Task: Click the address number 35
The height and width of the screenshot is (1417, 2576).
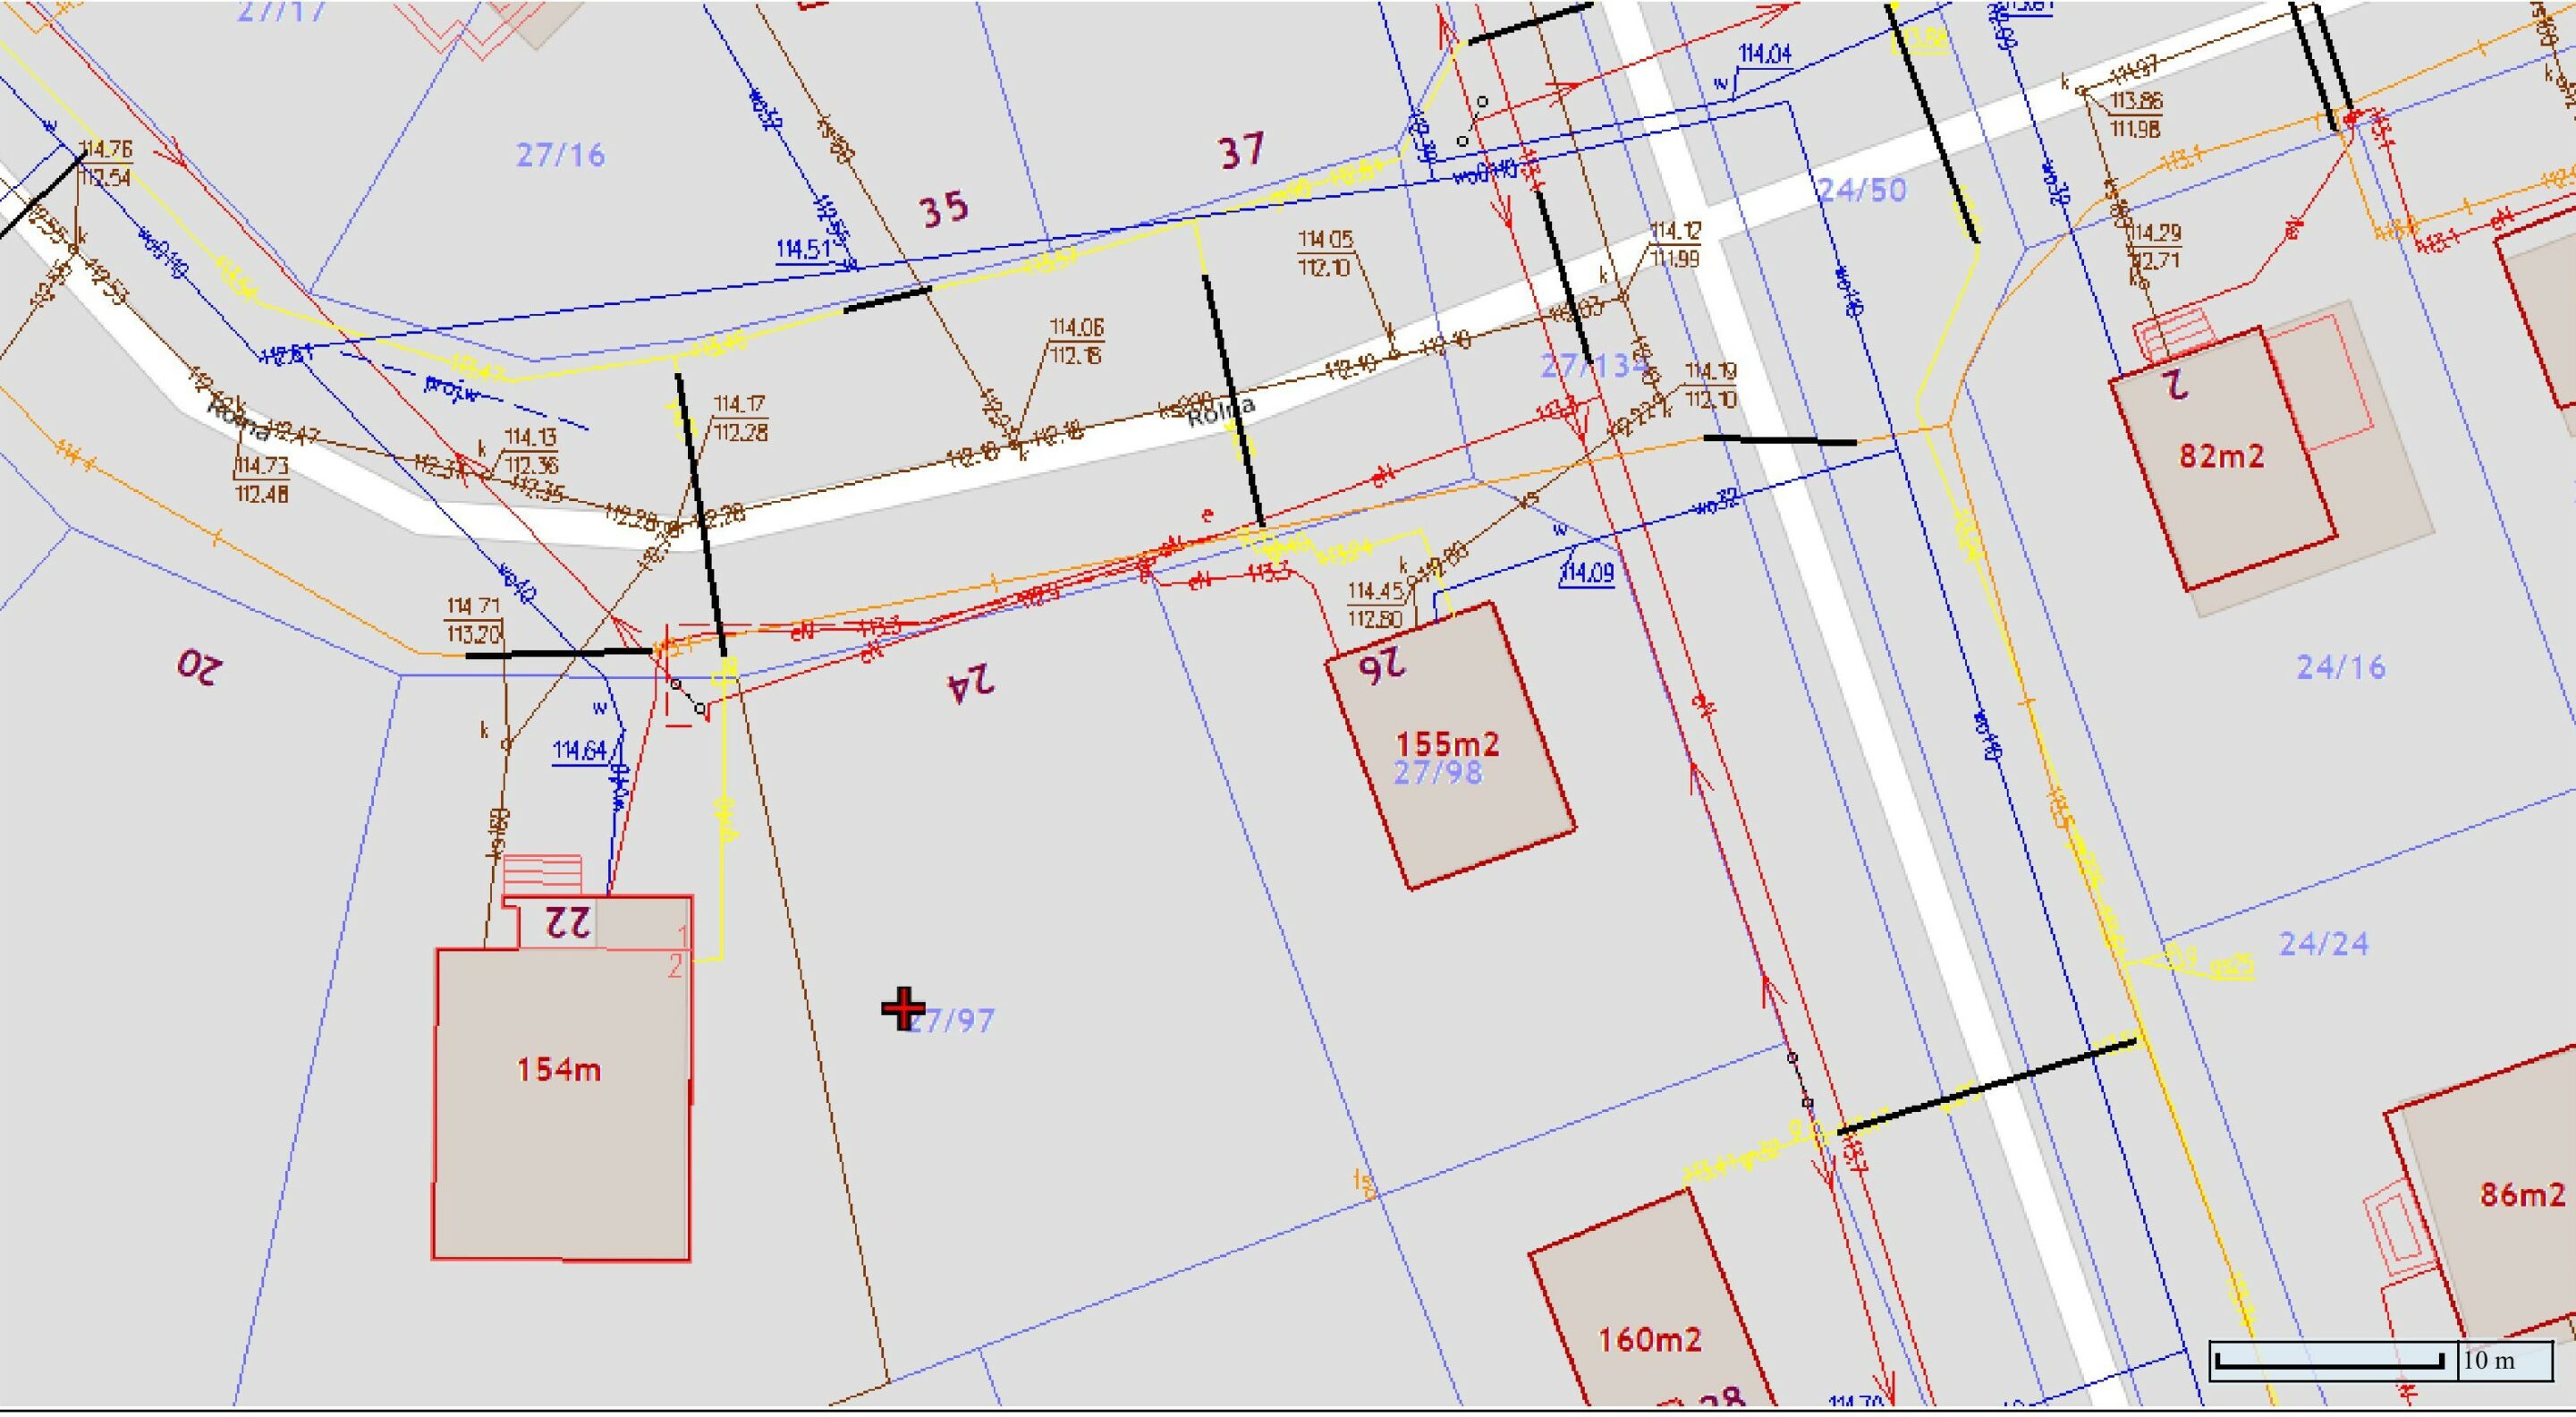Action: tap(943, 209)
